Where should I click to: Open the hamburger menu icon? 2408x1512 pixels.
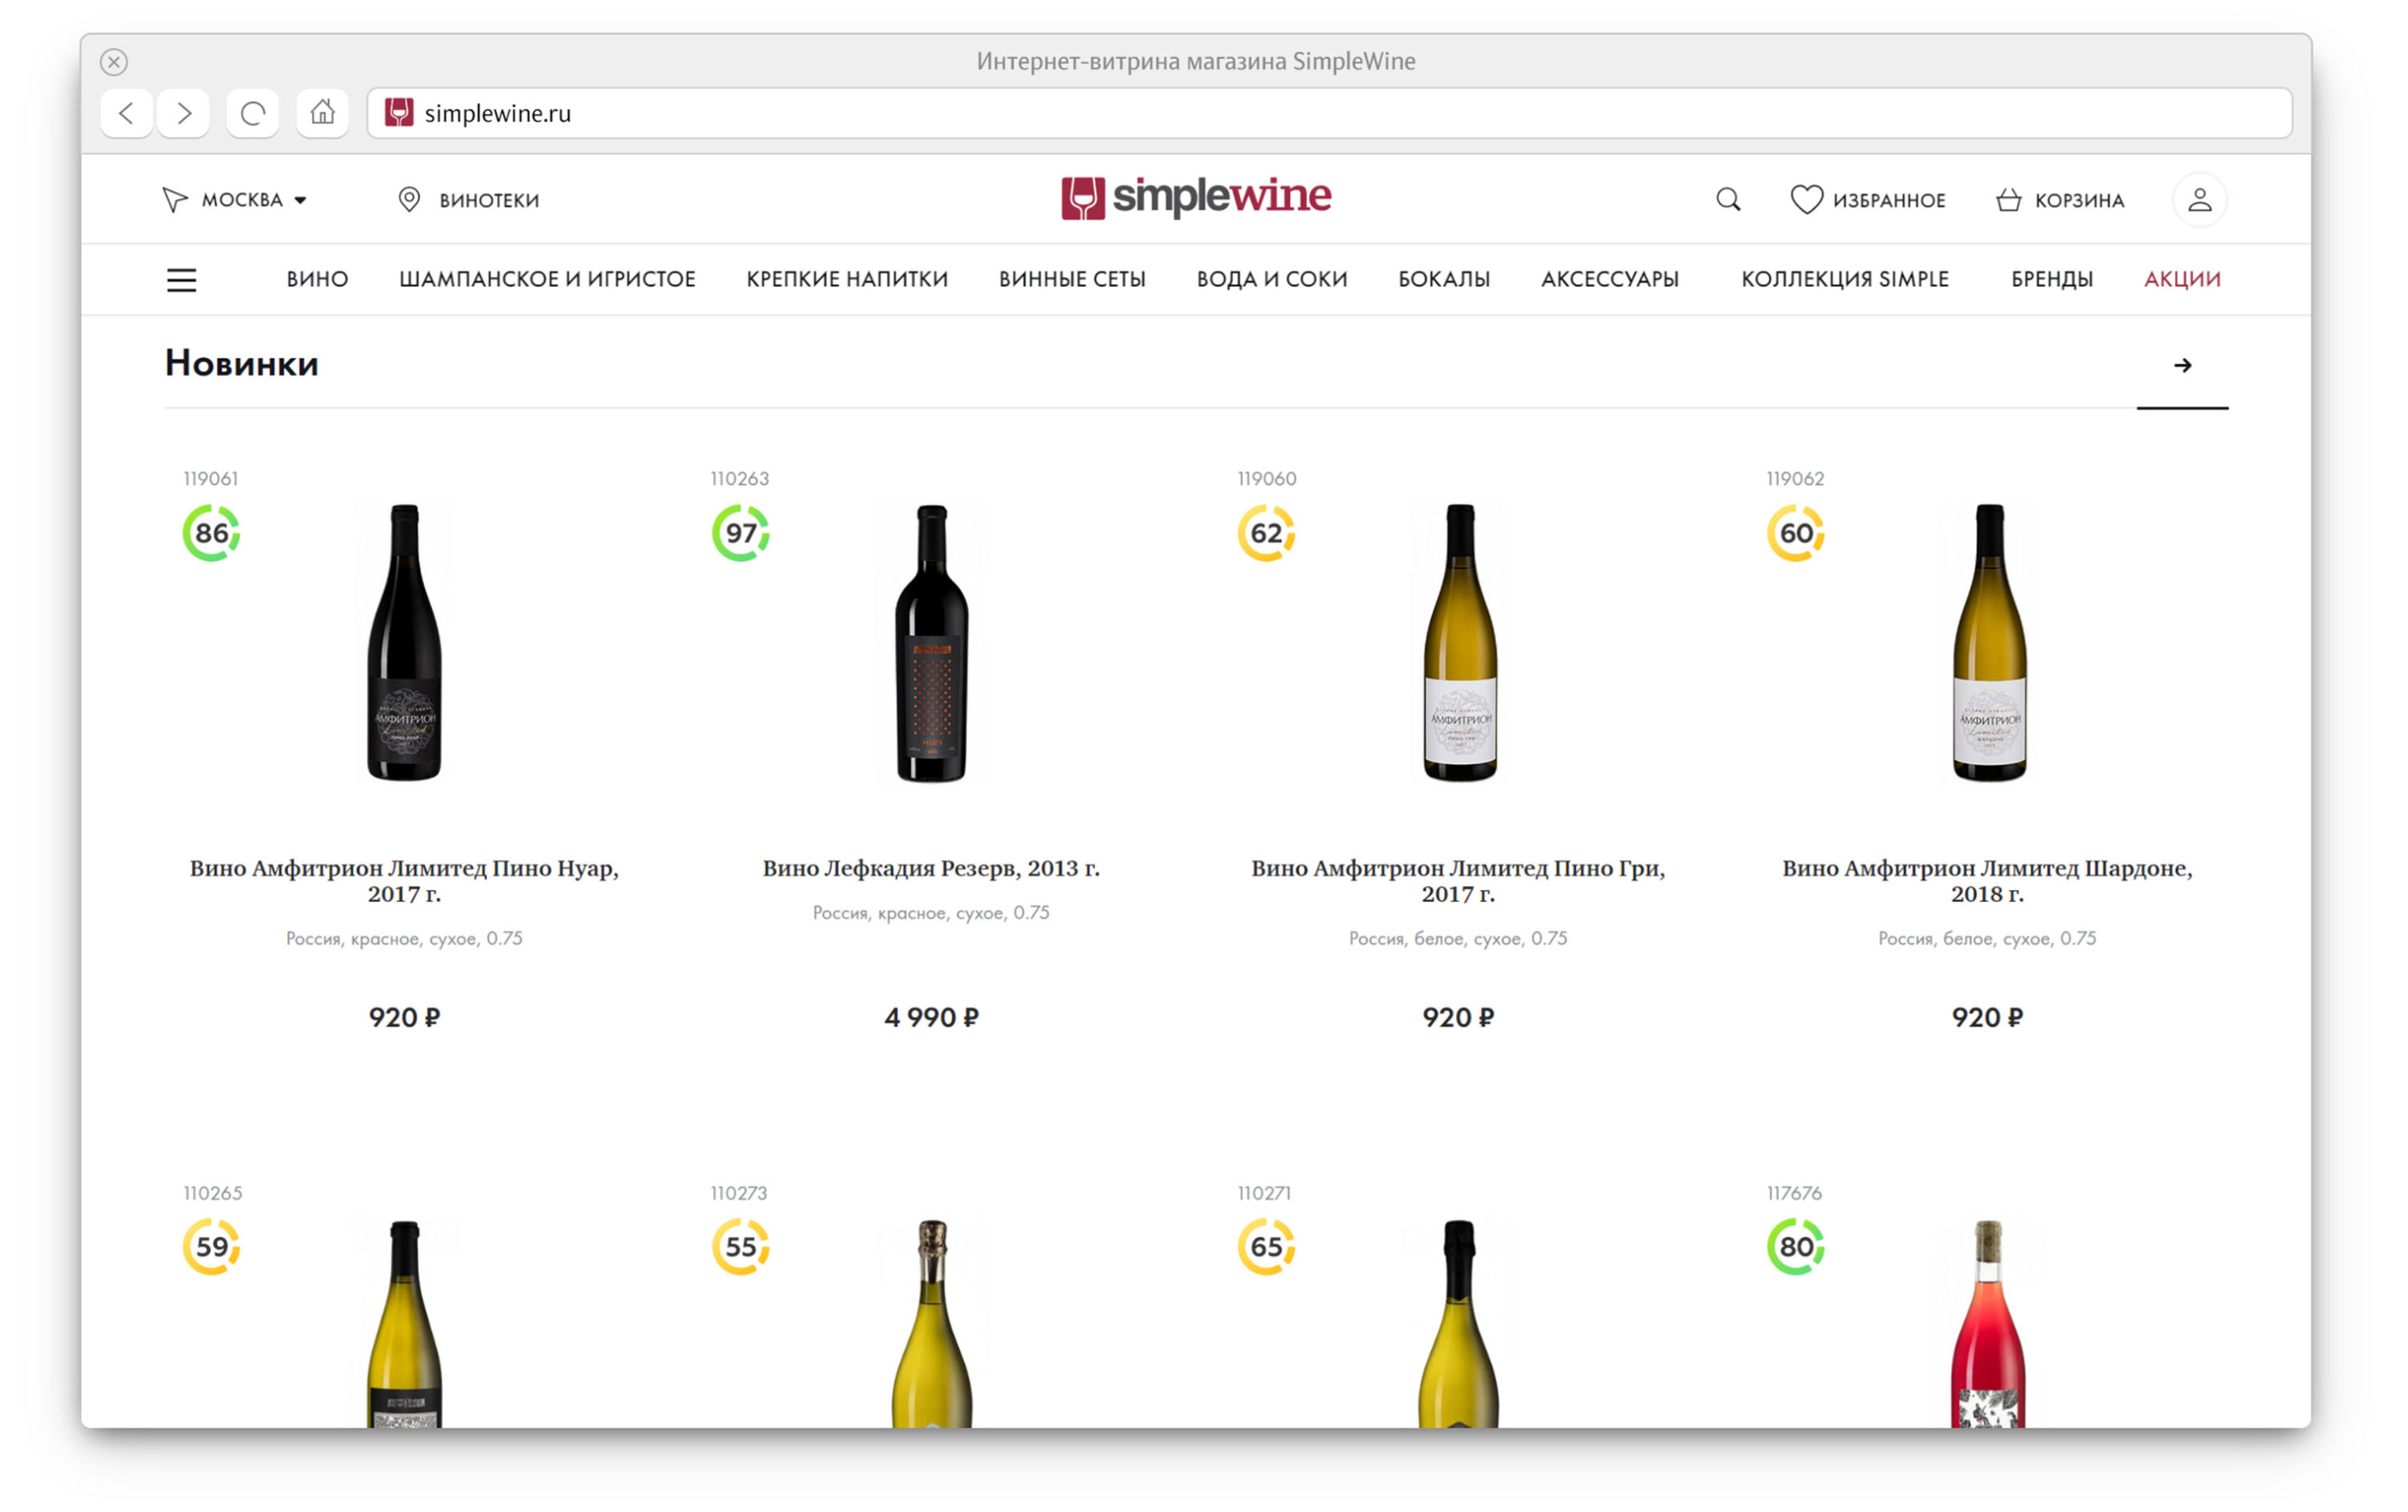pos(181,280)
